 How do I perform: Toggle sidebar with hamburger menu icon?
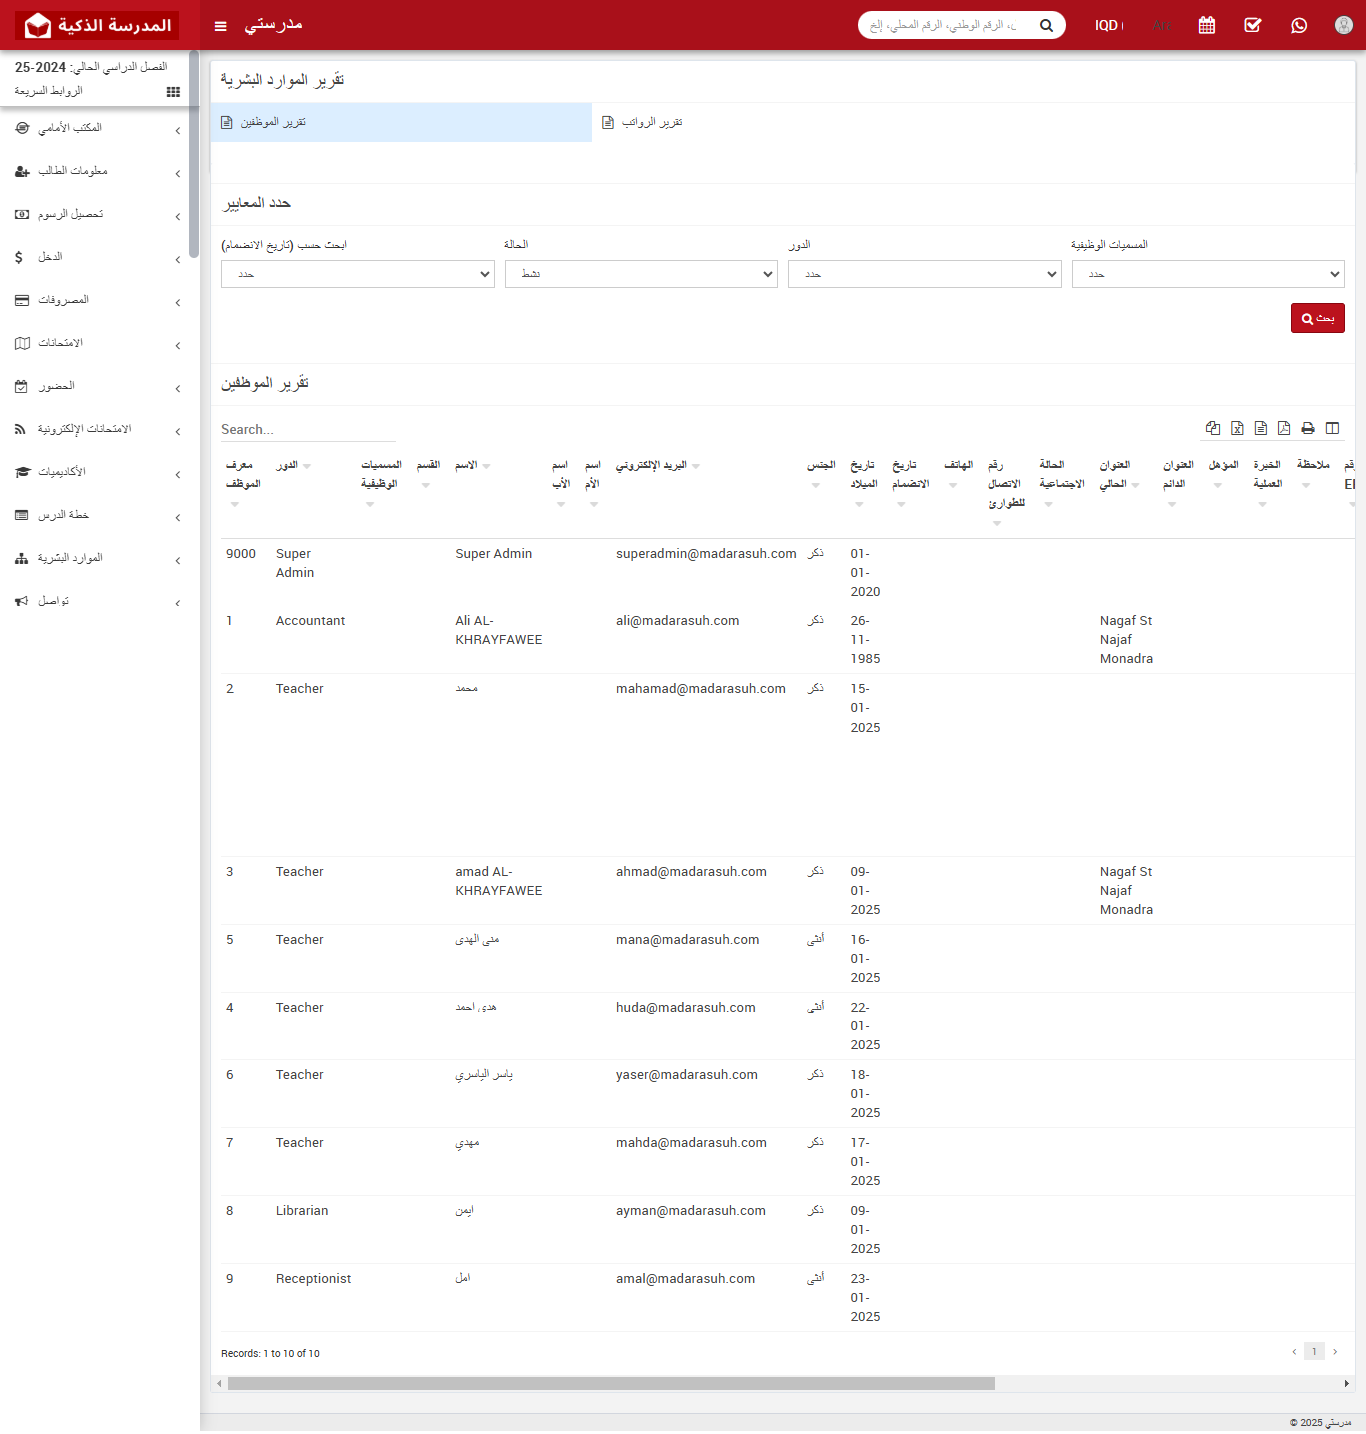pyautogui.click(x=221, y=26)
